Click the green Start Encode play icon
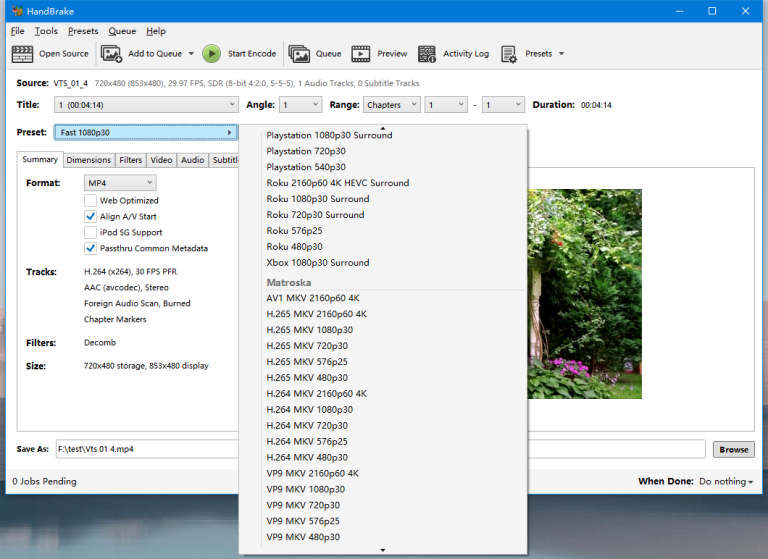Screen dimensions: 768x559 coord(212,54)
